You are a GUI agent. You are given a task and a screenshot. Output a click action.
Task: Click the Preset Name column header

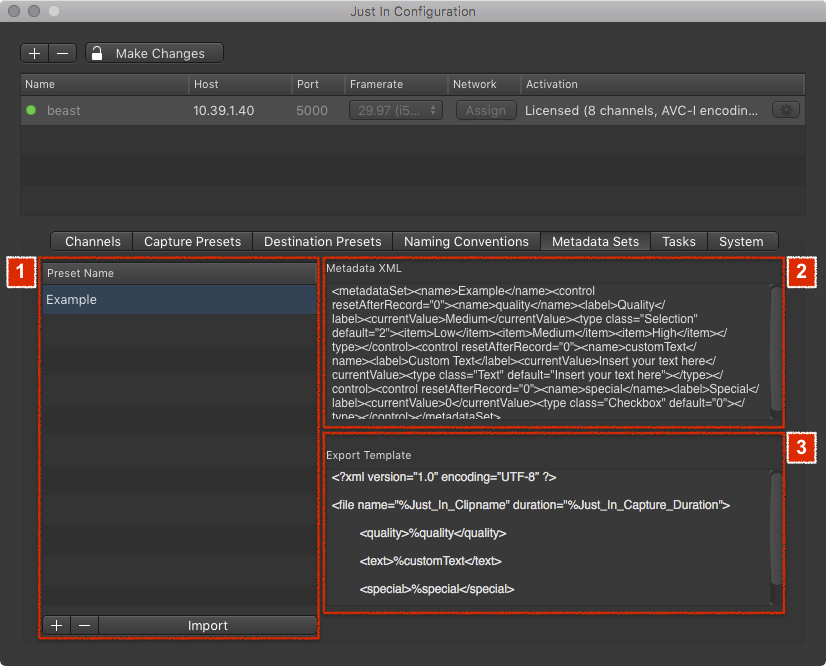(179, 273)
